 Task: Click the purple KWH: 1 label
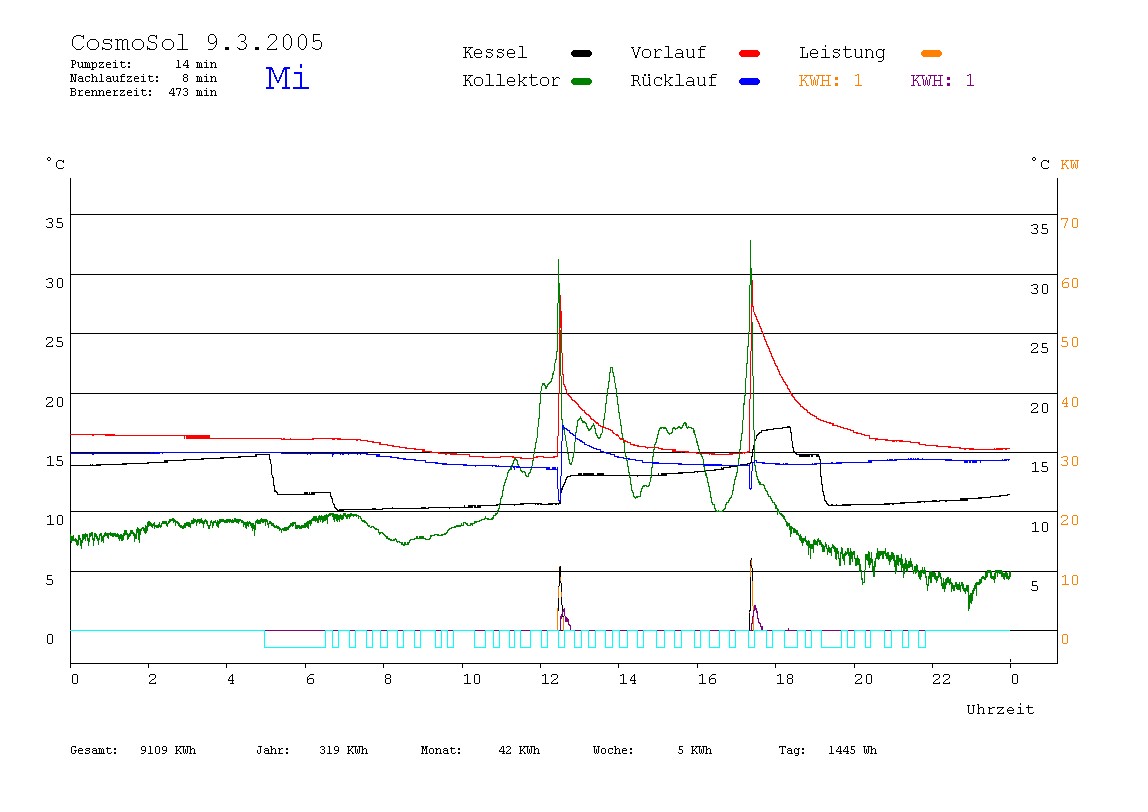(942, 81)
